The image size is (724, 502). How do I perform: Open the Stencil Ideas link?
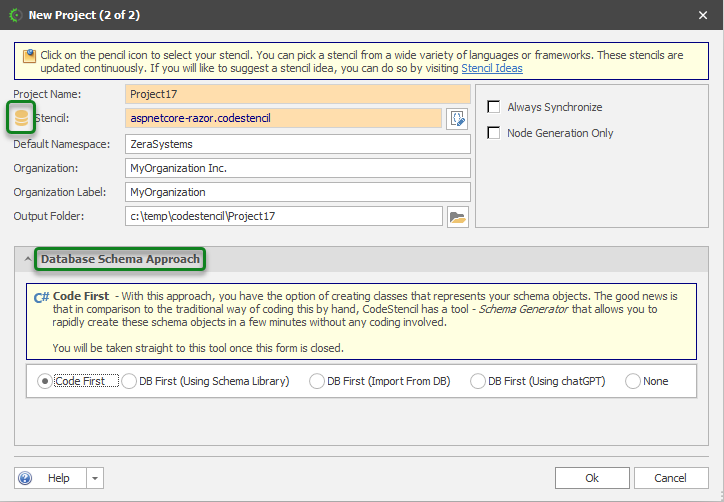(491, 69)
